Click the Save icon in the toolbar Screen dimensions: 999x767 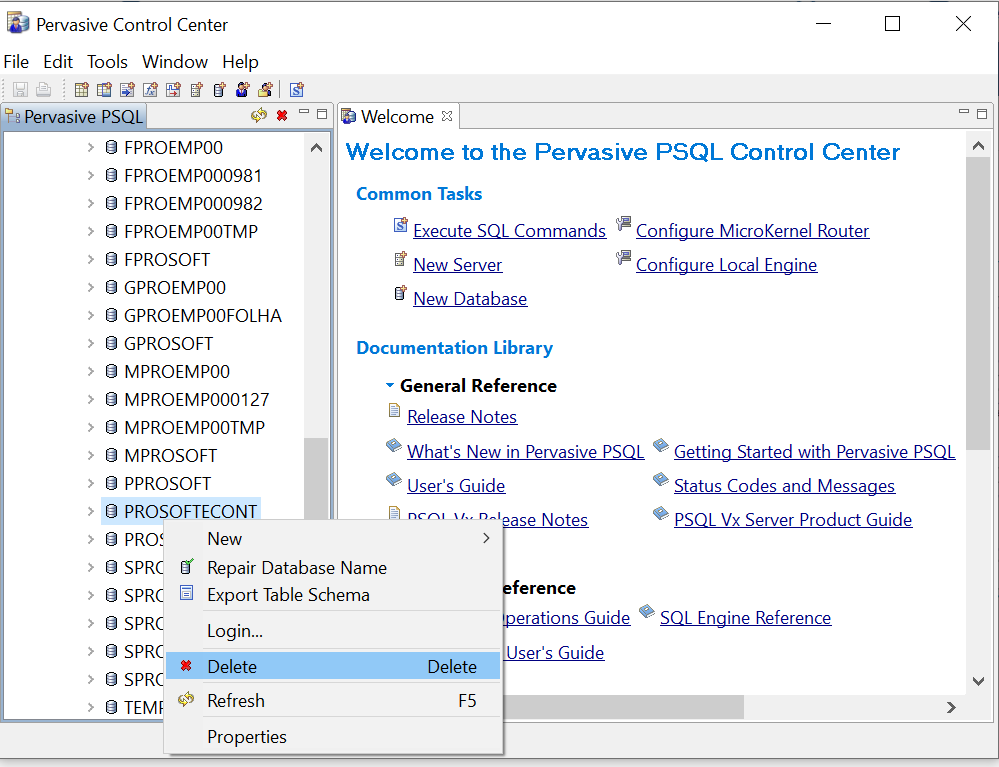tap(20, 90)
